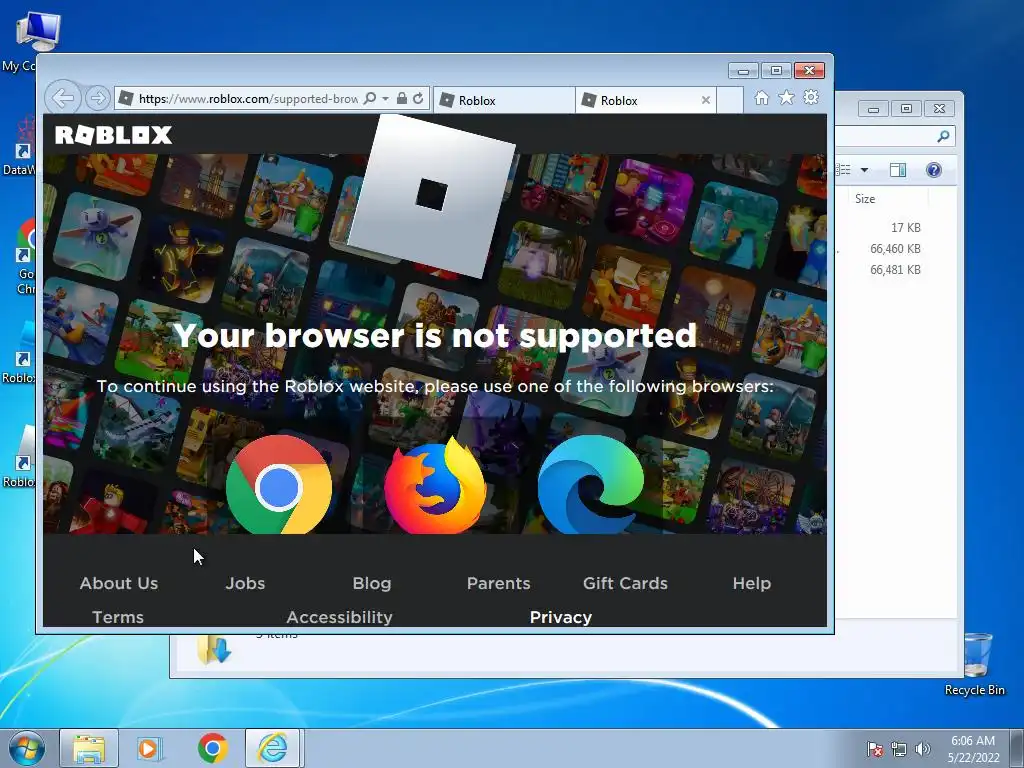
Task: Open Favorites star icon
Action: click(x=786, y=98)
